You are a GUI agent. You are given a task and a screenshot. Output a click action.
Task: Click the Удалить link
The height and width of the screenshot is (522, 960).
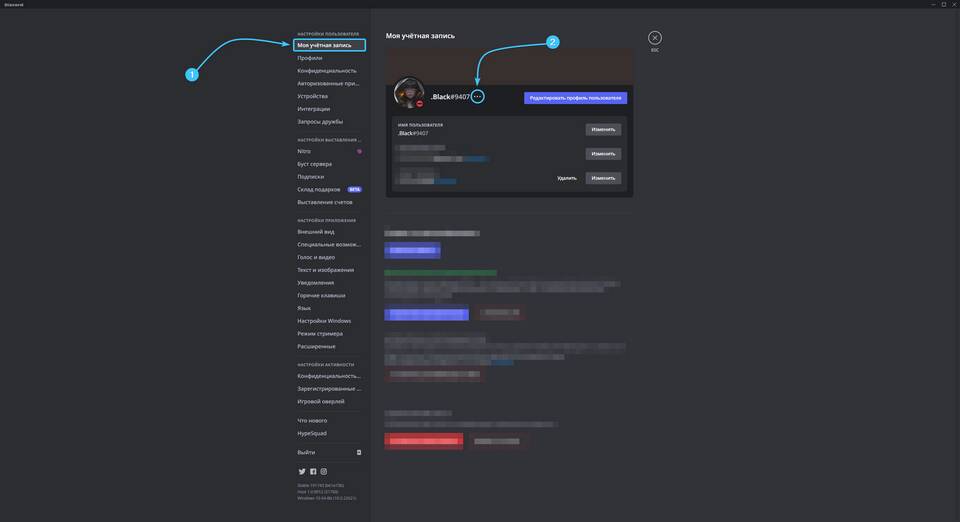(x=567, y=178)
